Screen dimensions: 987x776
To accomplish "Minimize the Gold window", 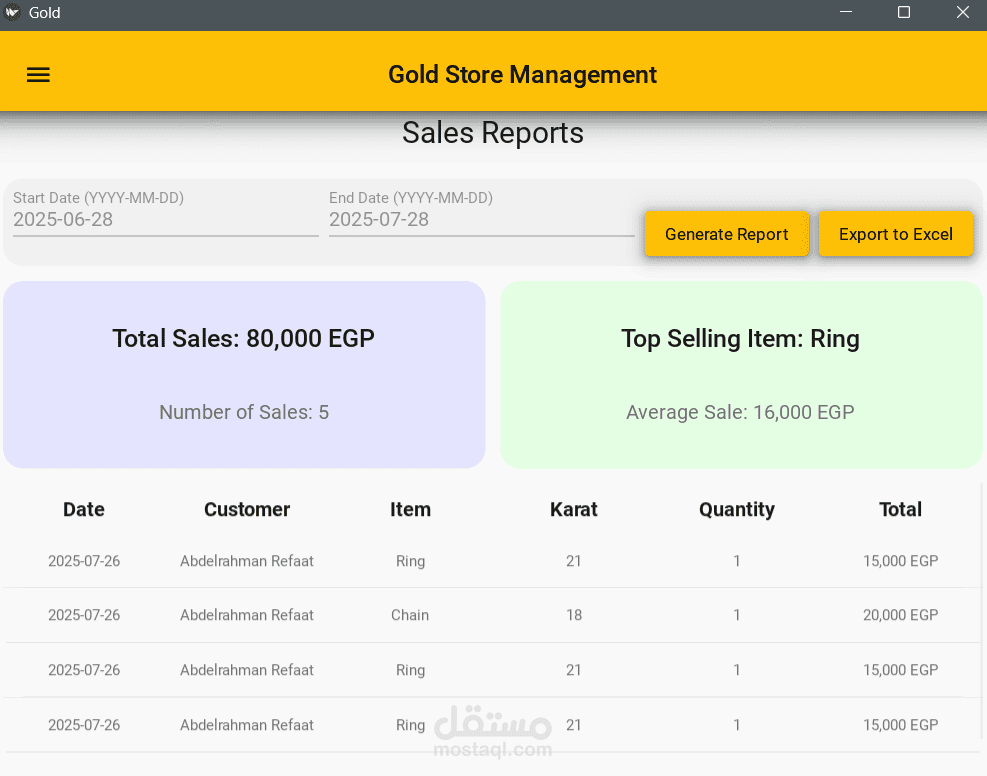I will pyautogui.click(x=845, y=12).
